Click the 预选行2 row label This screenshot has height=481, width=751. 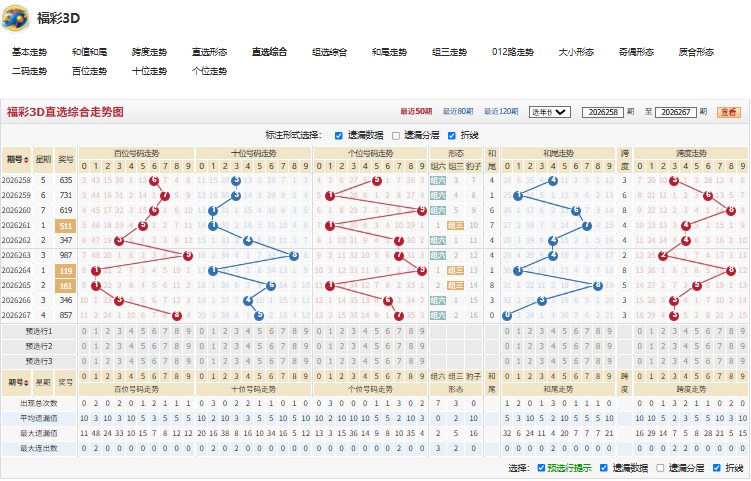tap(39, 346)
